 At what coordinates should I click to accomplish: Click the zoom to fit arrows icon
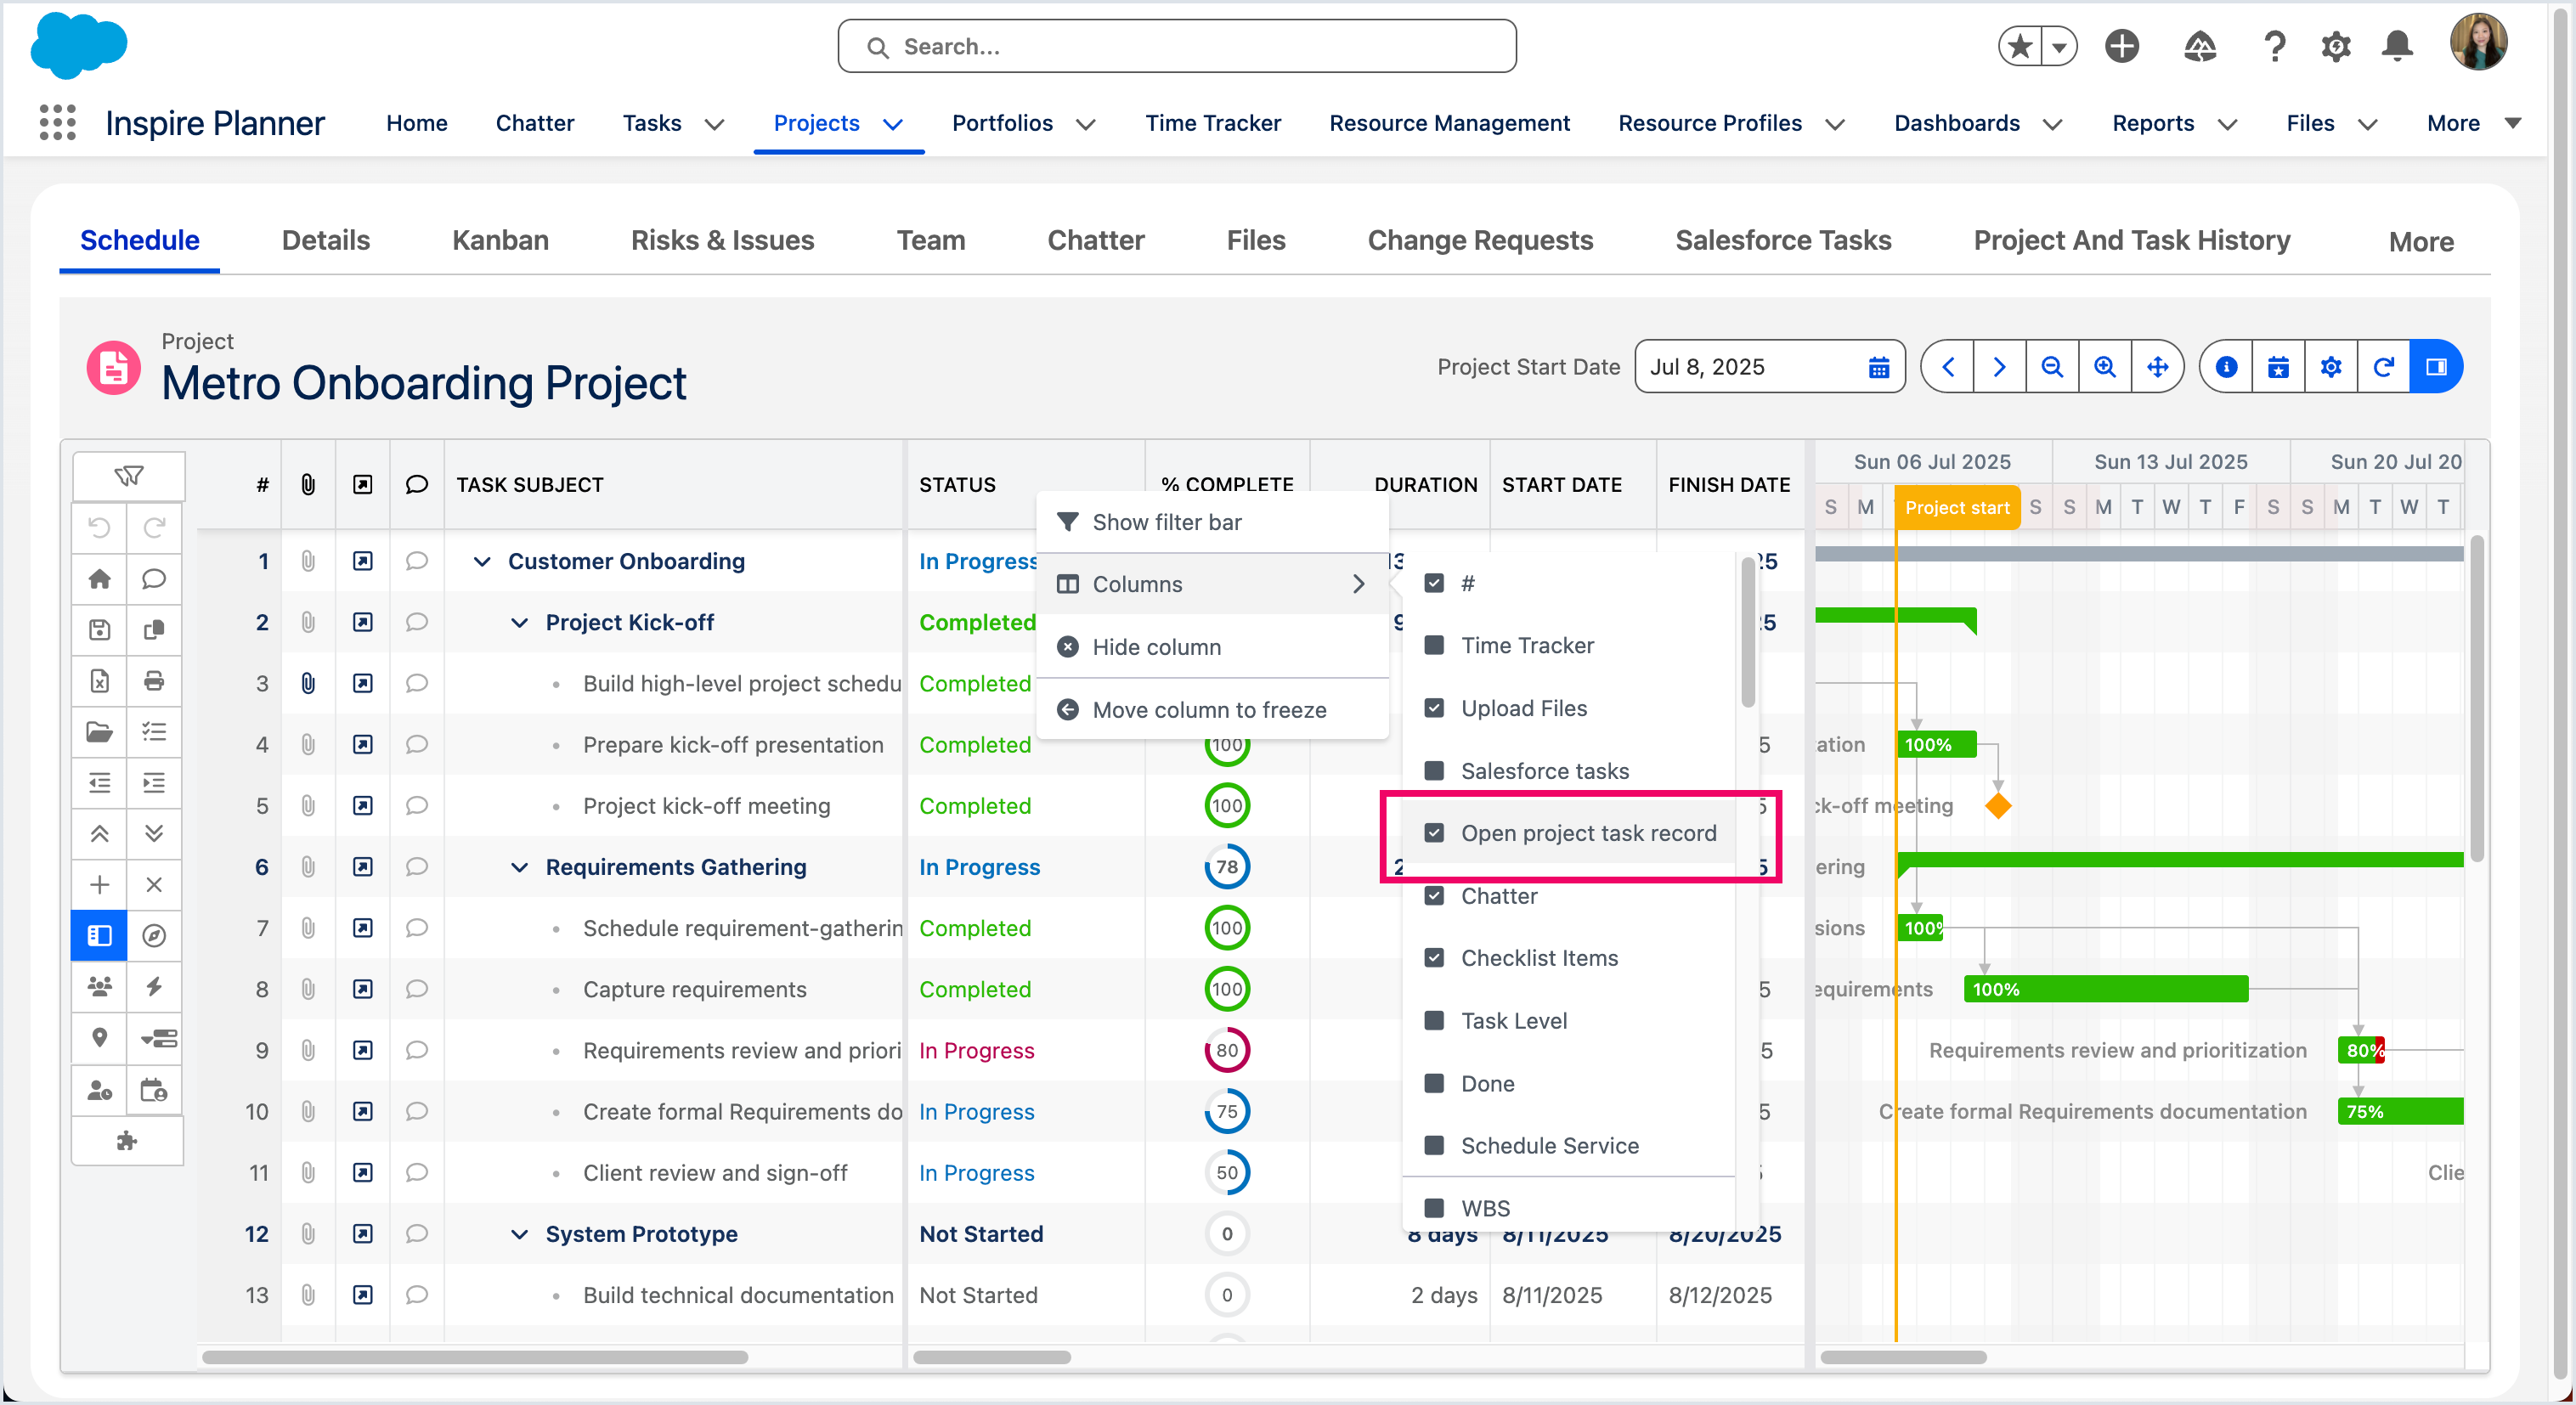click(2158, 367)
